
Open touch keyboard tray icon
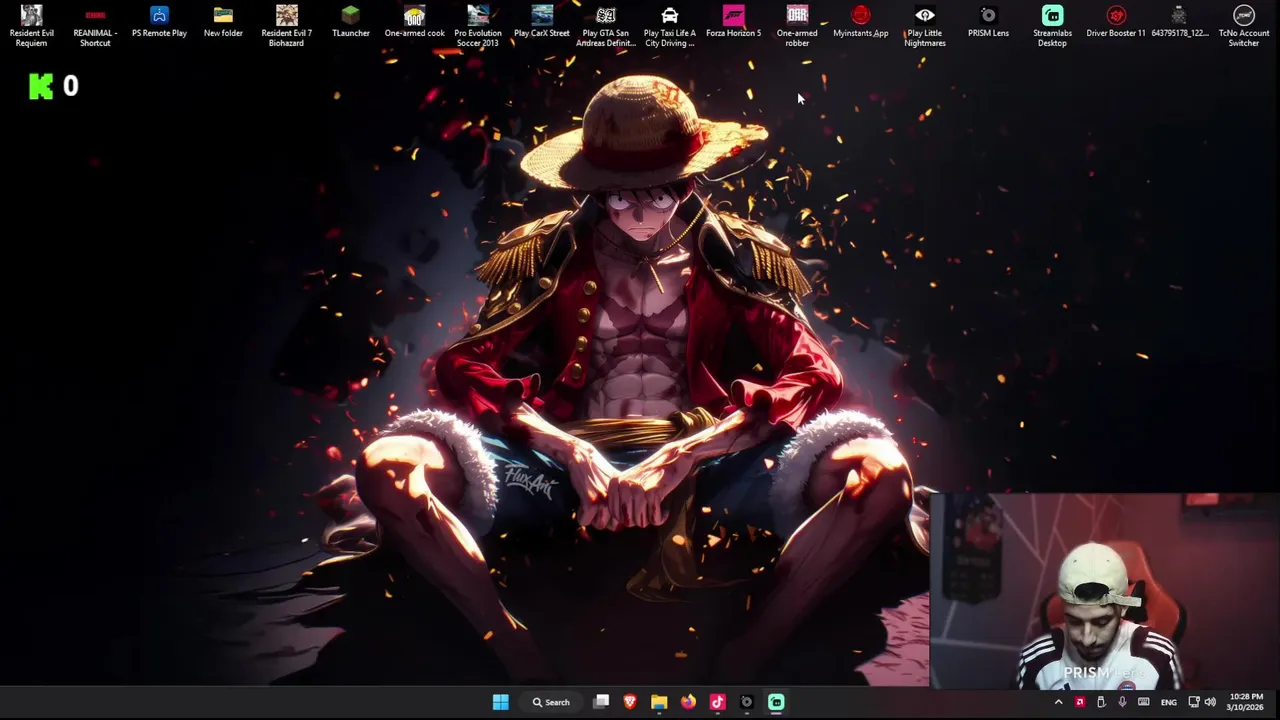coord(1144,702)
